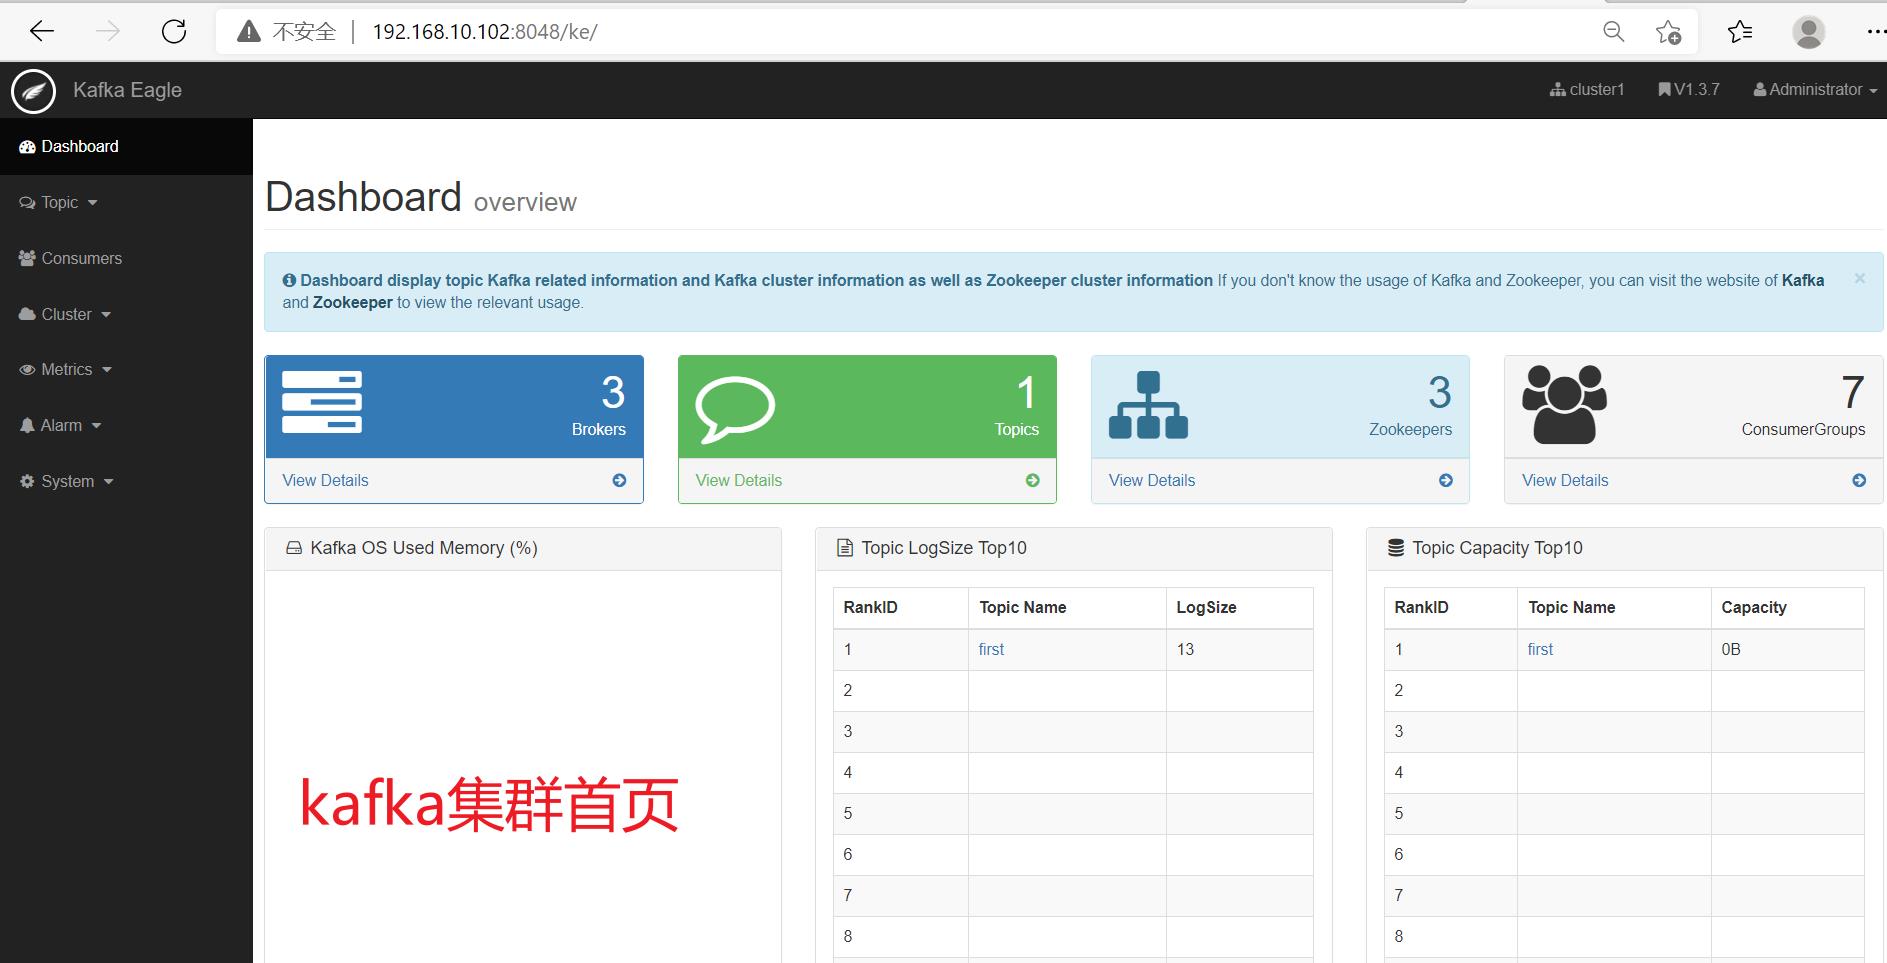Go back using browser back arrow
Viewport: 1887px width, 963px height.
[42, 32]
